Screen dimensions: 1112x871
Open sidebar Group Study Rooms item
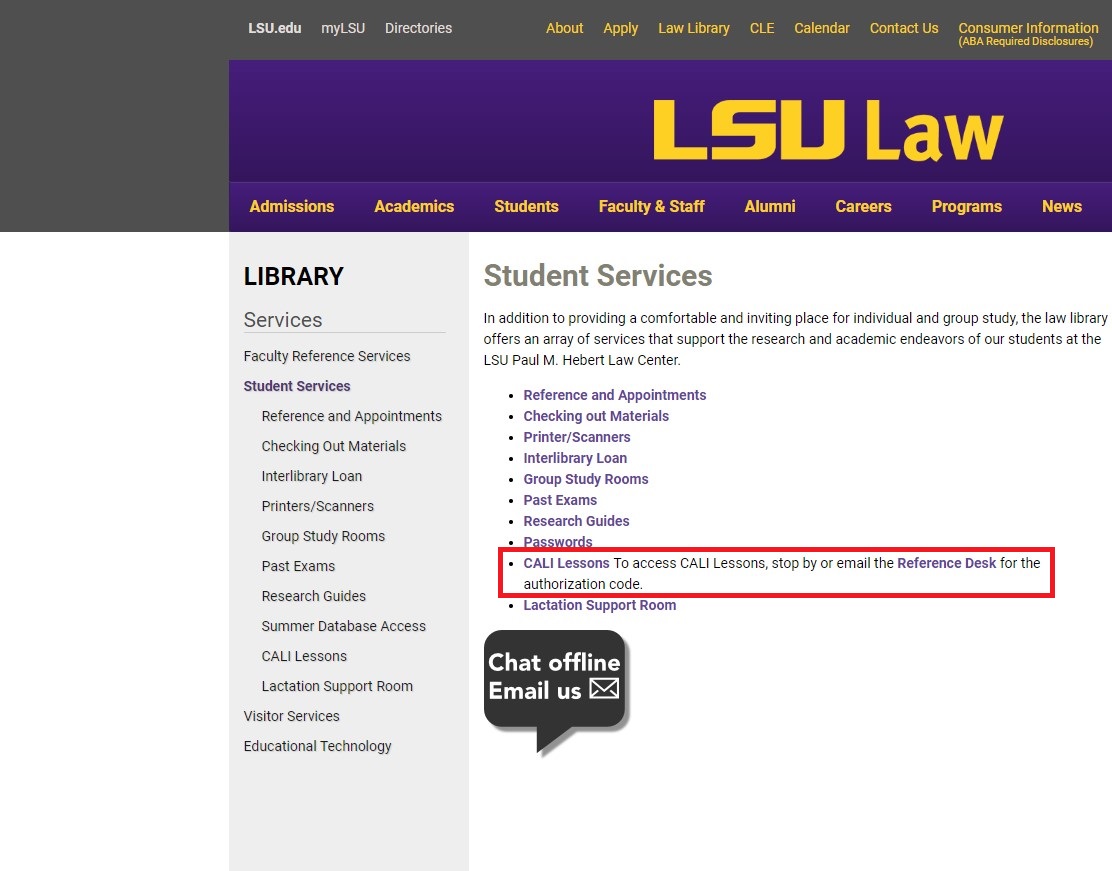click(323, 536)
